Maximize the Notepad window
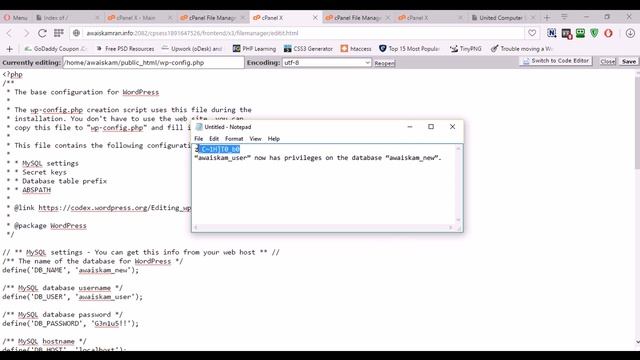640x360 pixels. coord(431,127)
